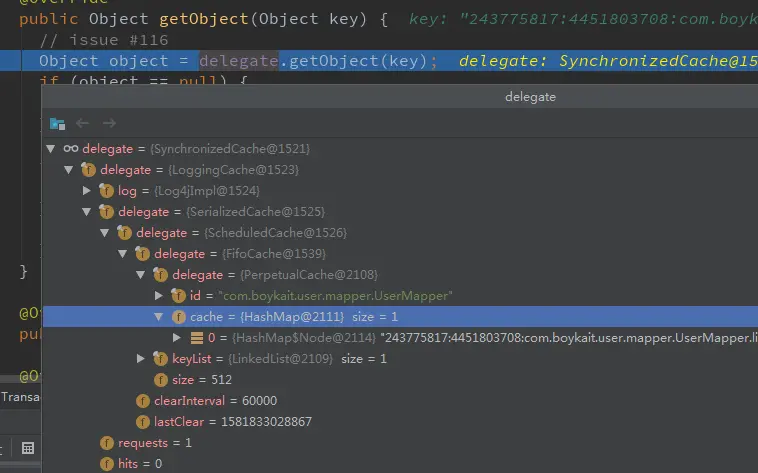The image size is (758, 473).
Task: Click field icon of clearInterval row
Action: [x=143, y=400]
